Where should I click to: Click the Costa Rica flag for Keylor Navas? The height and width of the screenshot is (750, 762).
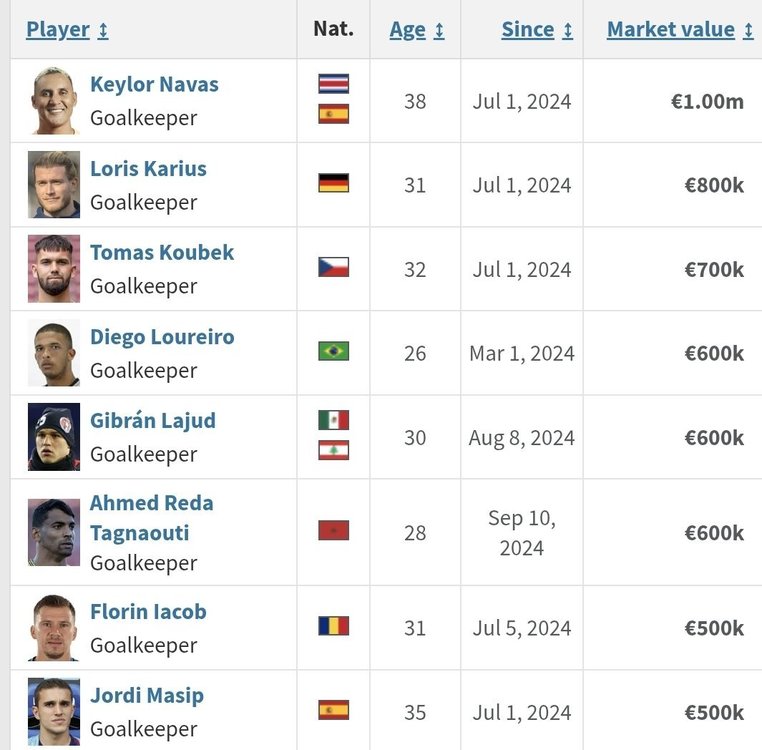333,84
